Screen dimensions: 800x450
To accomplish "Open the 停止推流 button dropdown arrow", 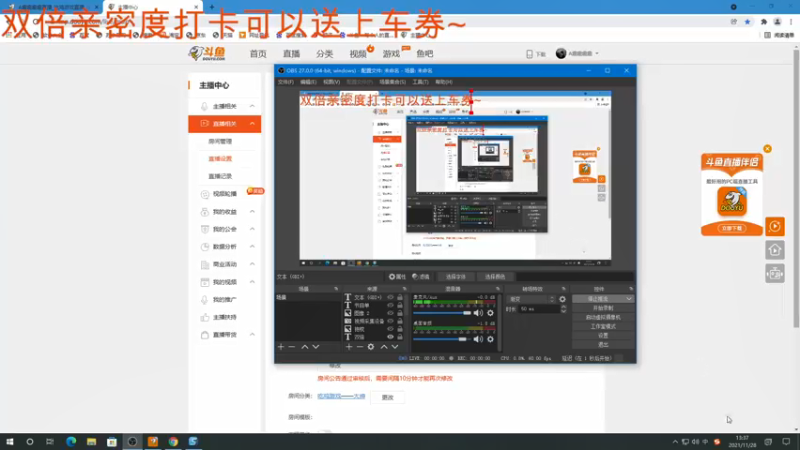I will [x=629, y=299].
